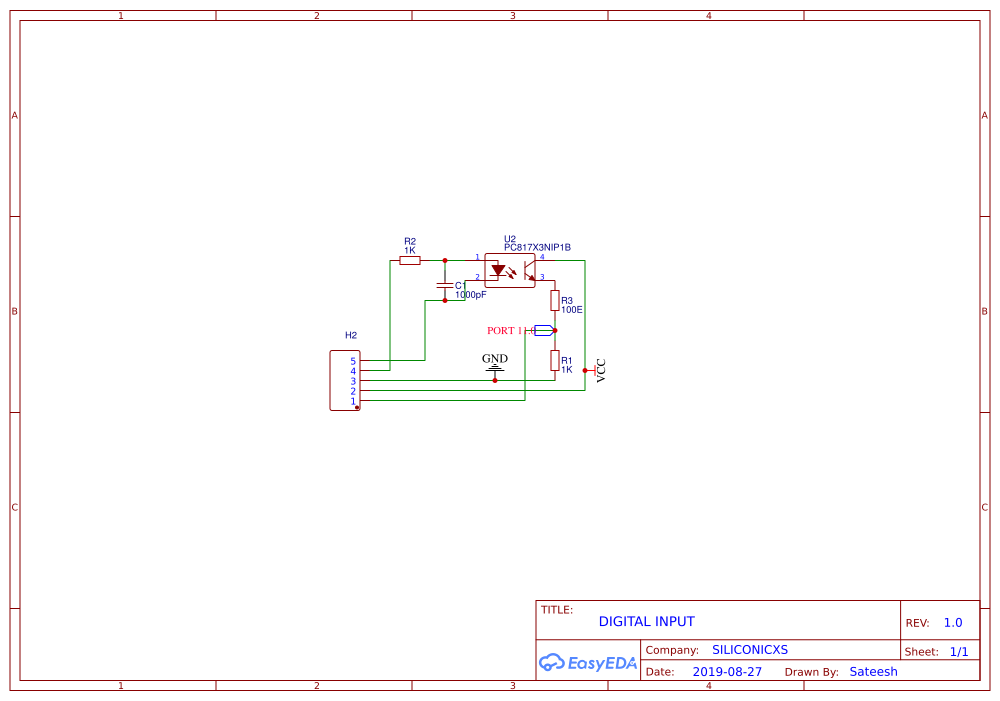Viewport: 1000px width, 701px height.
Task: Select the capacitor C1 symbol
Action: pos(444,286)
